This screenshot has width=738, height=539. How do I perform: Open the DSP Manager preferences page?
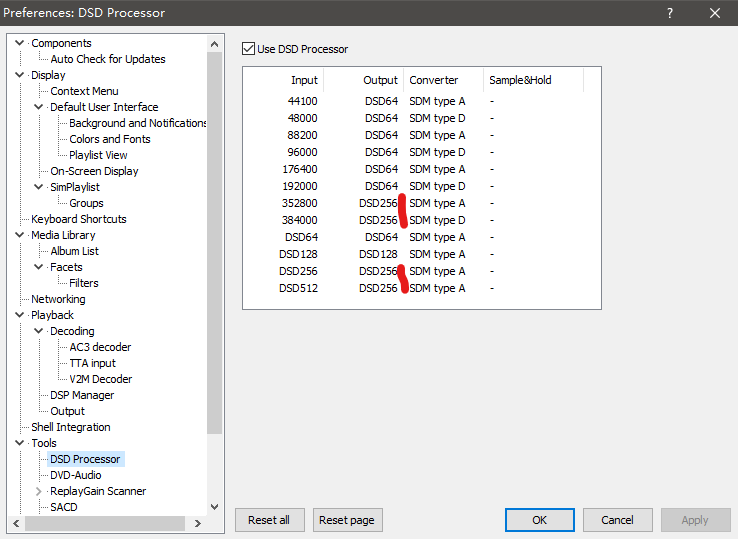(x=82, y=395)
